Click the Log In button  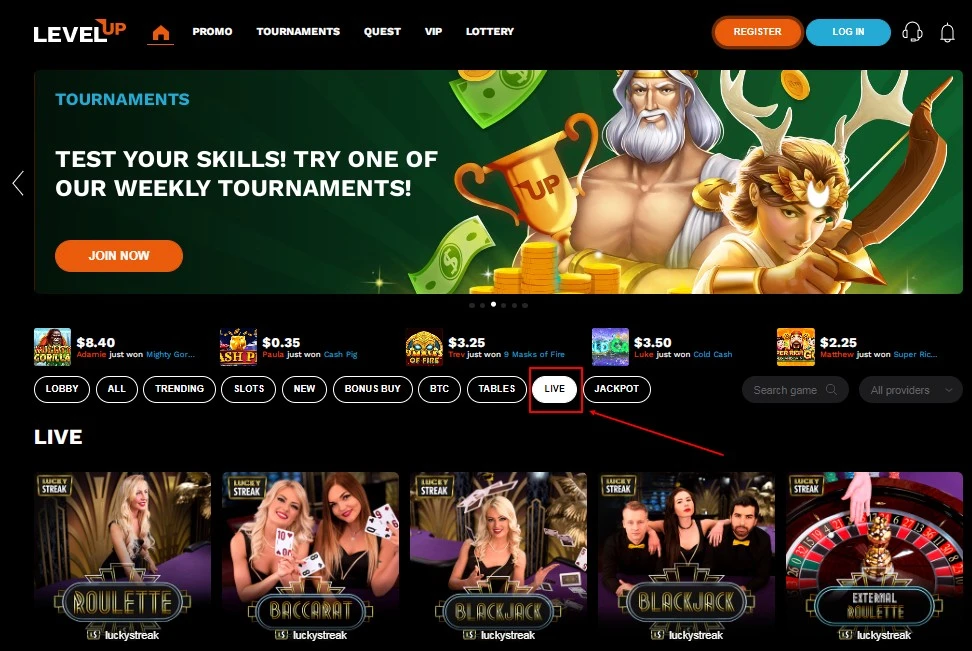[x=848, y=32]
